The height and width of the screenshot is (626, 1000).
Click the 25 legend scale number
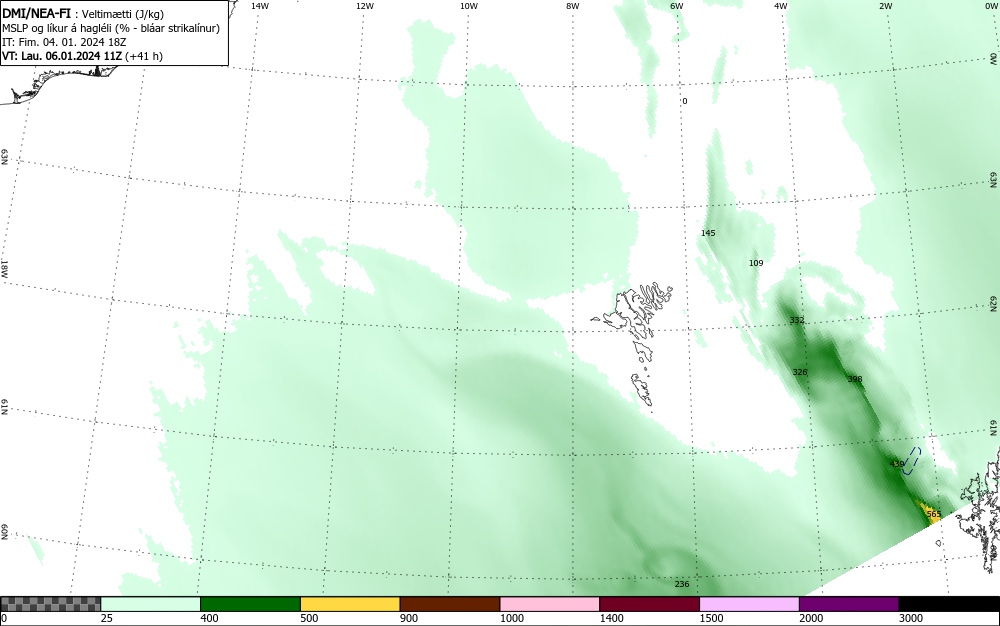click(107, 618)
